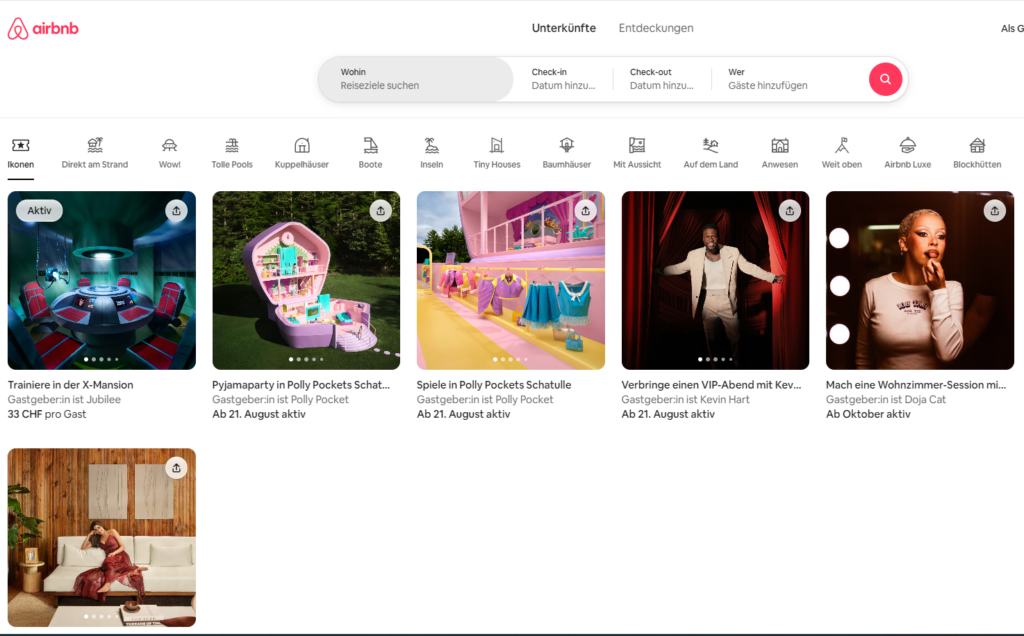Open Verbringe einen VIP-Abend title
1024x636 pixels.
coord(711,385)
